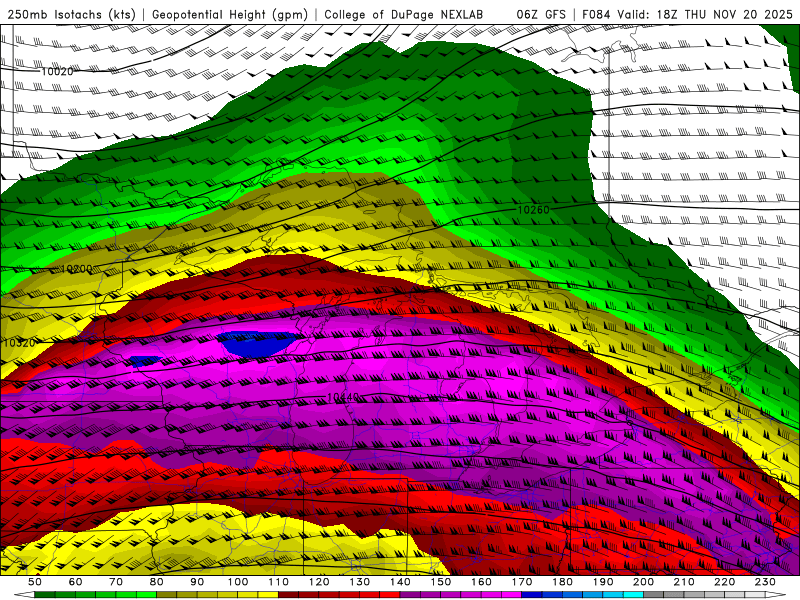800x600 pixels.
Task: Click the "F084" forecast hour text
Action: click(596, 14)
